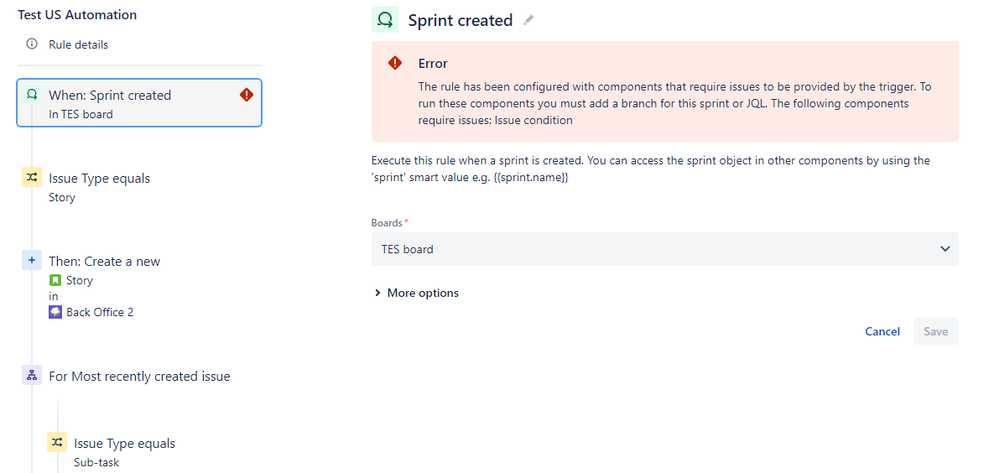Open Rule details in the left panel
Image resolution: width=999 pixels, height=473 pixels.
78,45
